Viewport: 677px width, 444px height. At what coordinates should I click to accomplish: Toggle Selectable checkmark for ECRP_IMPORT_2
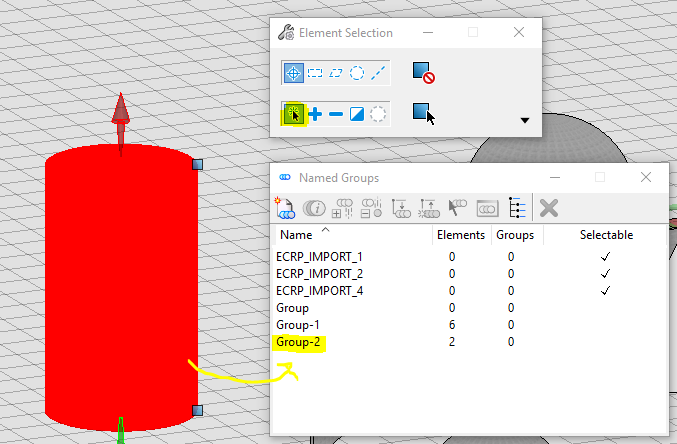tap(605, 274)
